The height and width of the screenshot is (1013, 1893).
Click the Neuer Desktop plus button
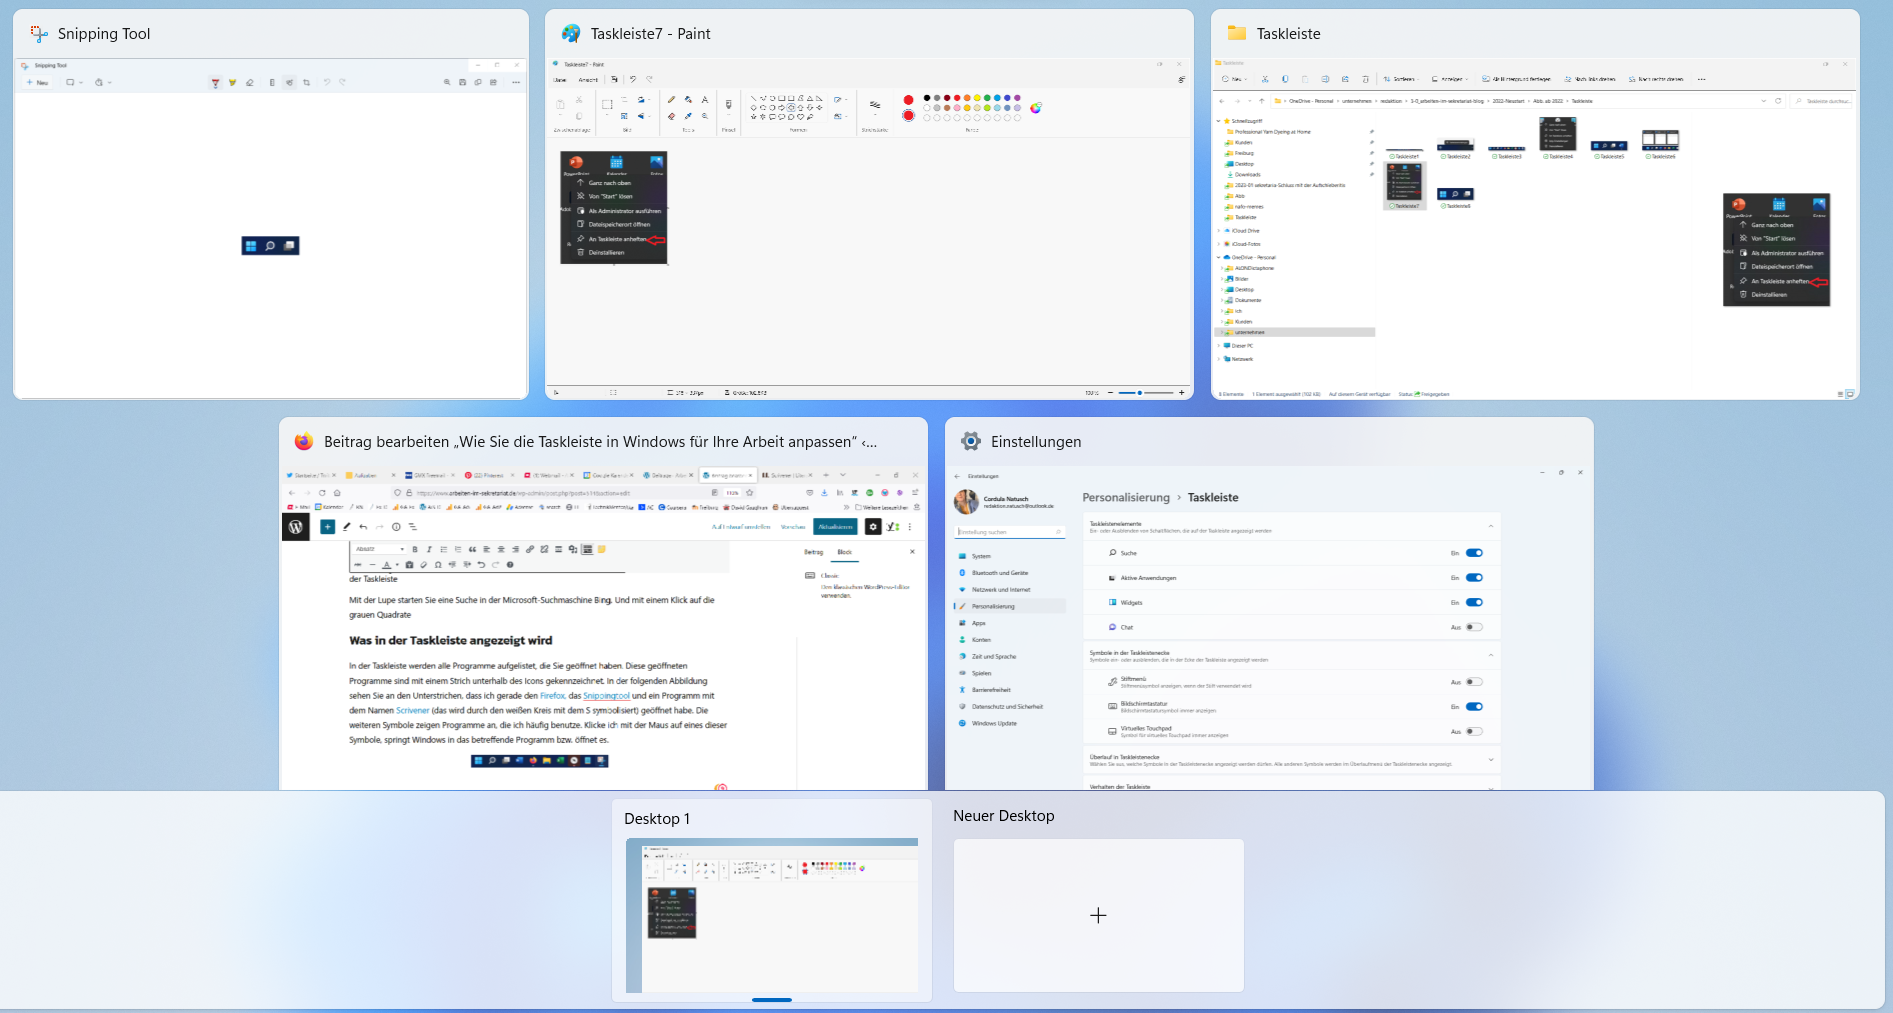pos(1098,915)
